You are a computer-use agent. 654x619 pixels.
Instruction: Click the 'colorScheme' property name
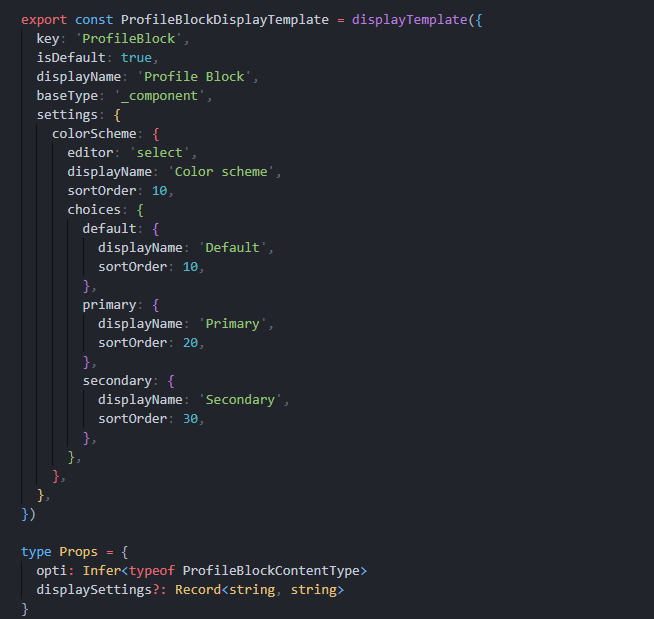tap(94, 134)
